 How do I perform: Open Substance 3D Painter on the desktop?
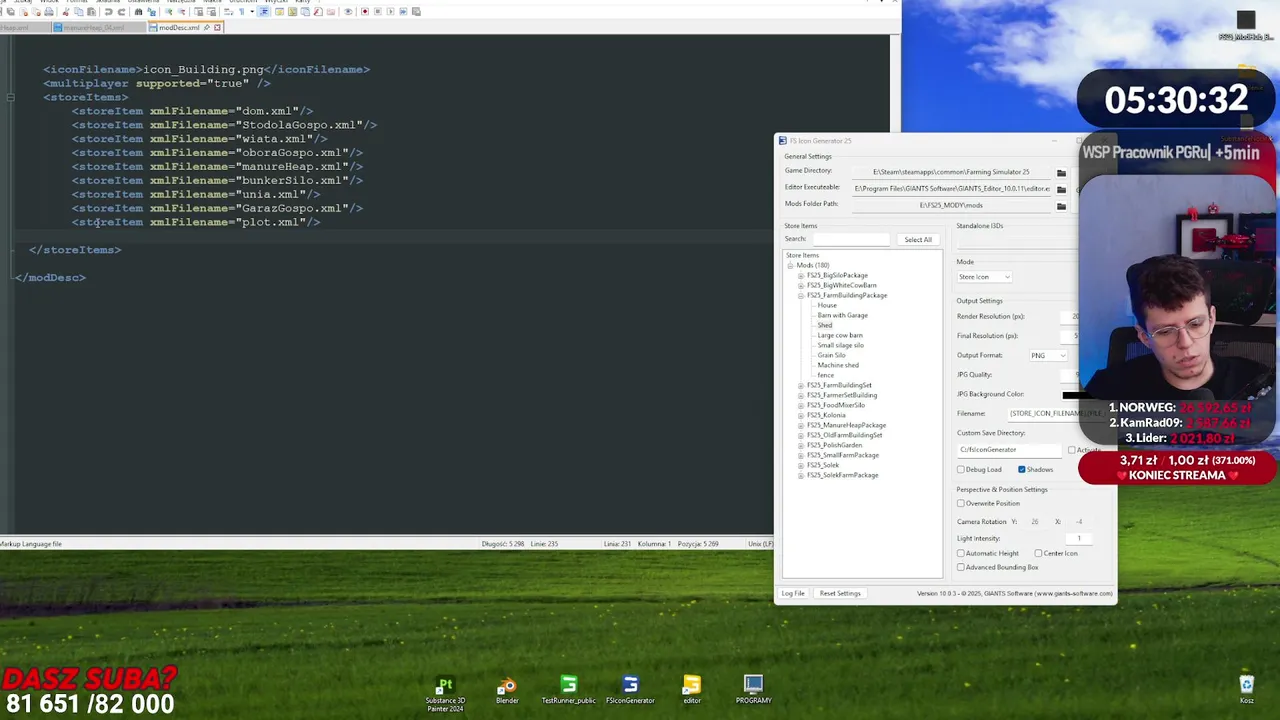point(445,692)
